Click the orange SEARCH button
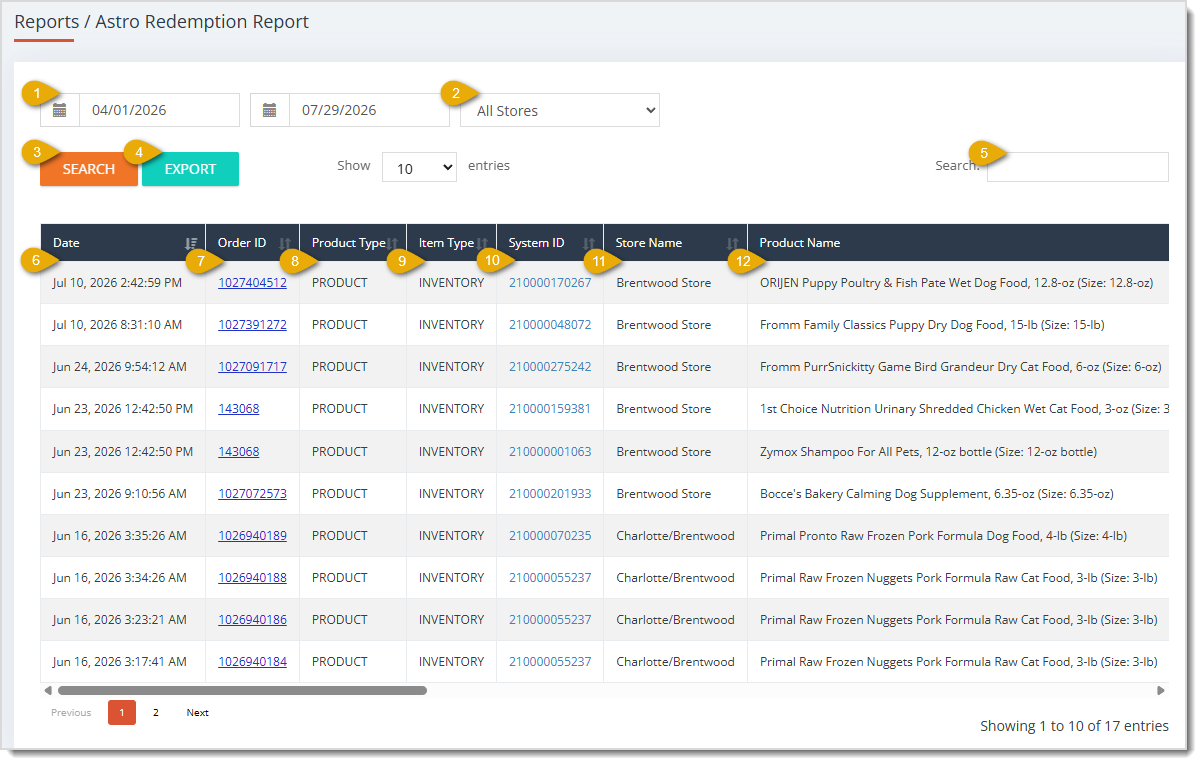 pyautogui.click(x=89, y=169)
